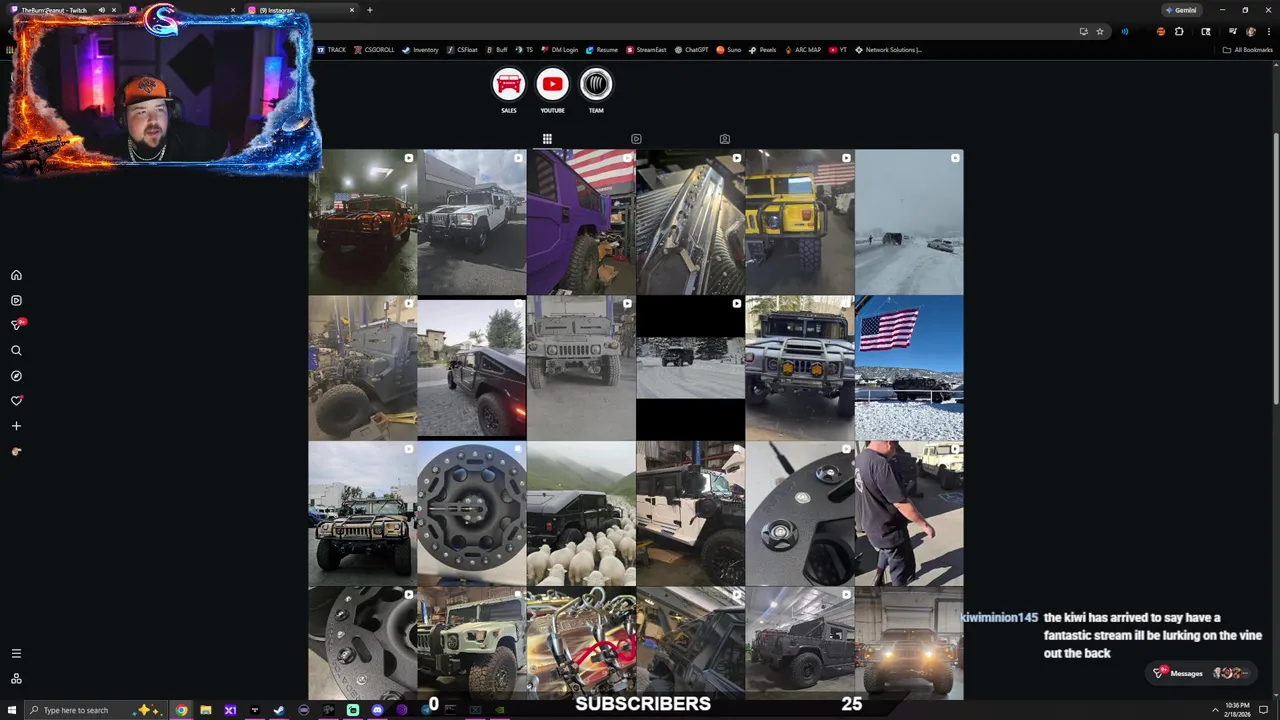
Task: Open the Hummer with sheep post
Action: [581, 514]
